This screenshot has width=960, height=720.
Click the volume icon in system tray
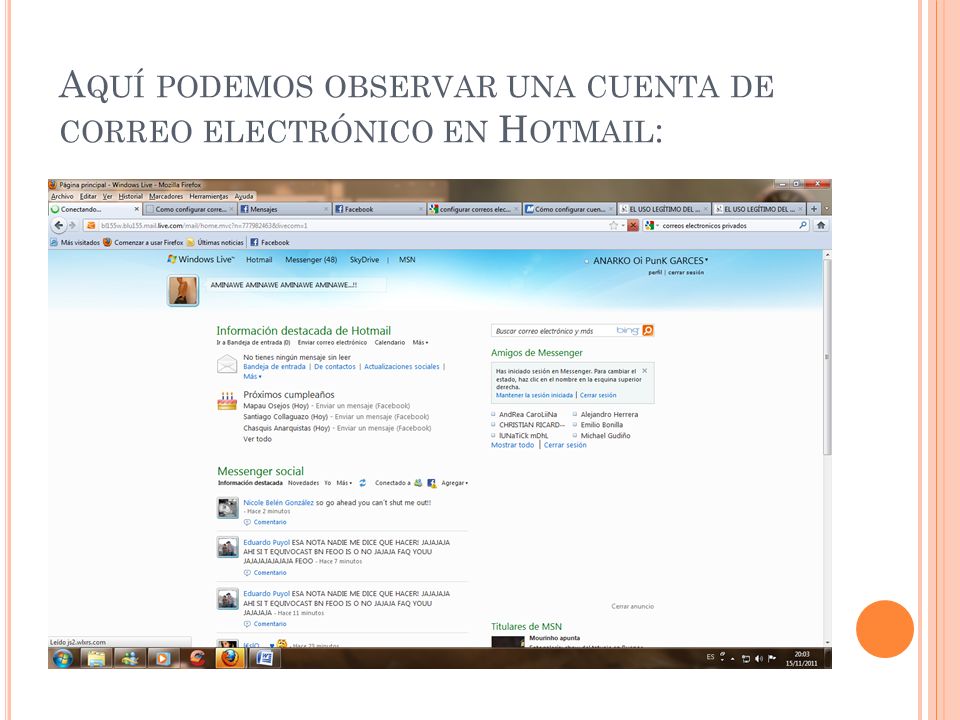coord(759,658)
